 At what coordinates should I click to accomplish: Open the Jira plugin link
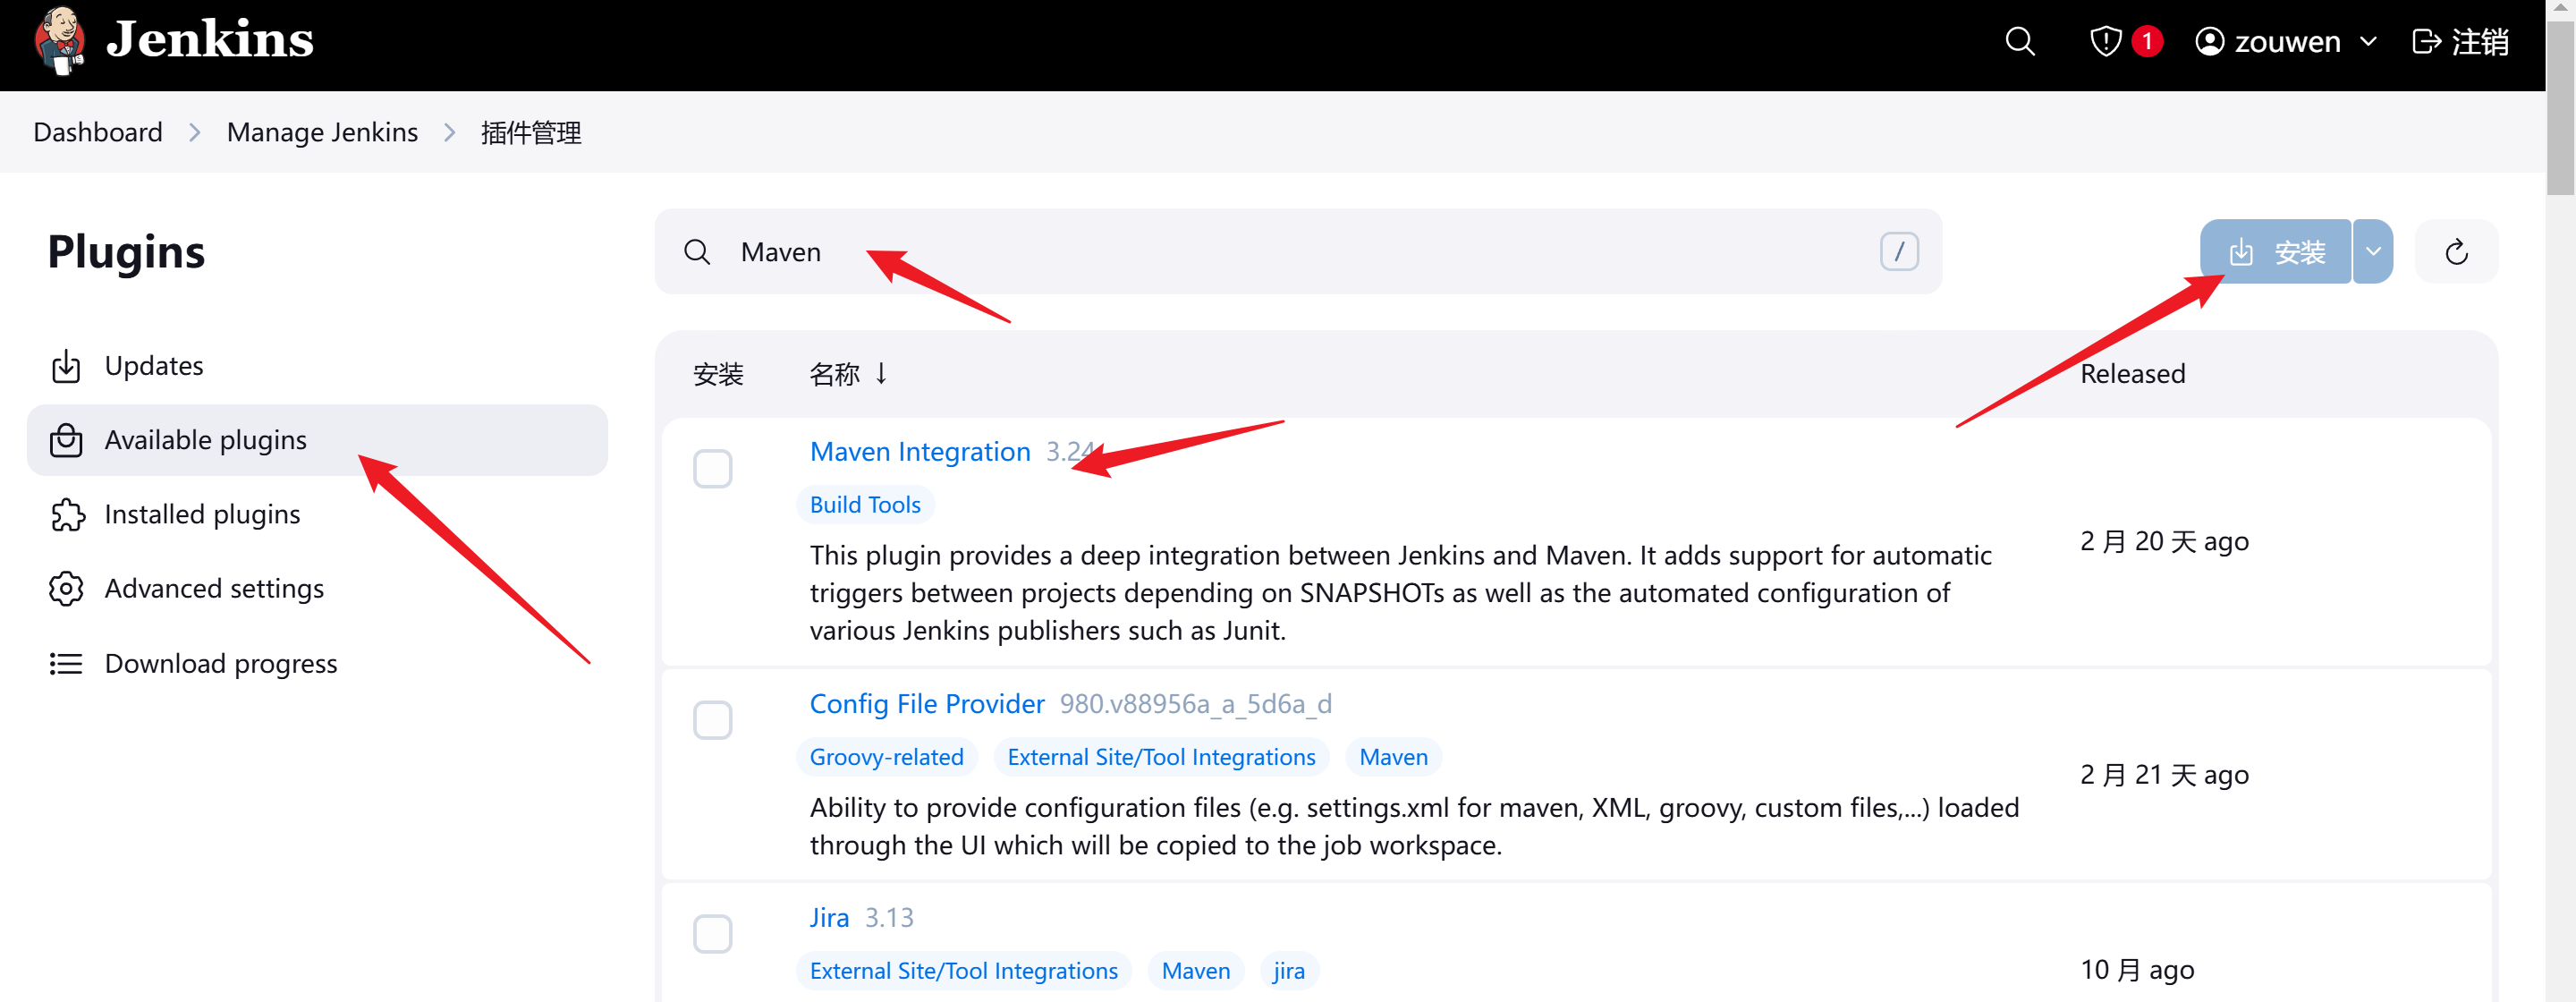pos(829,918)
